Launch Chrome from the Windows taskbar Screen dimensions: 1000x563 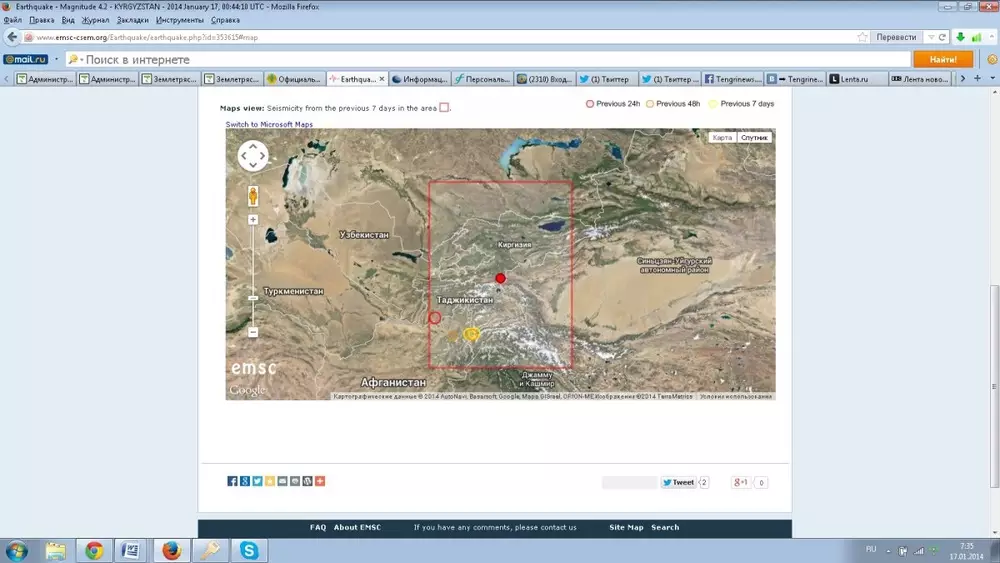point(94,549)
